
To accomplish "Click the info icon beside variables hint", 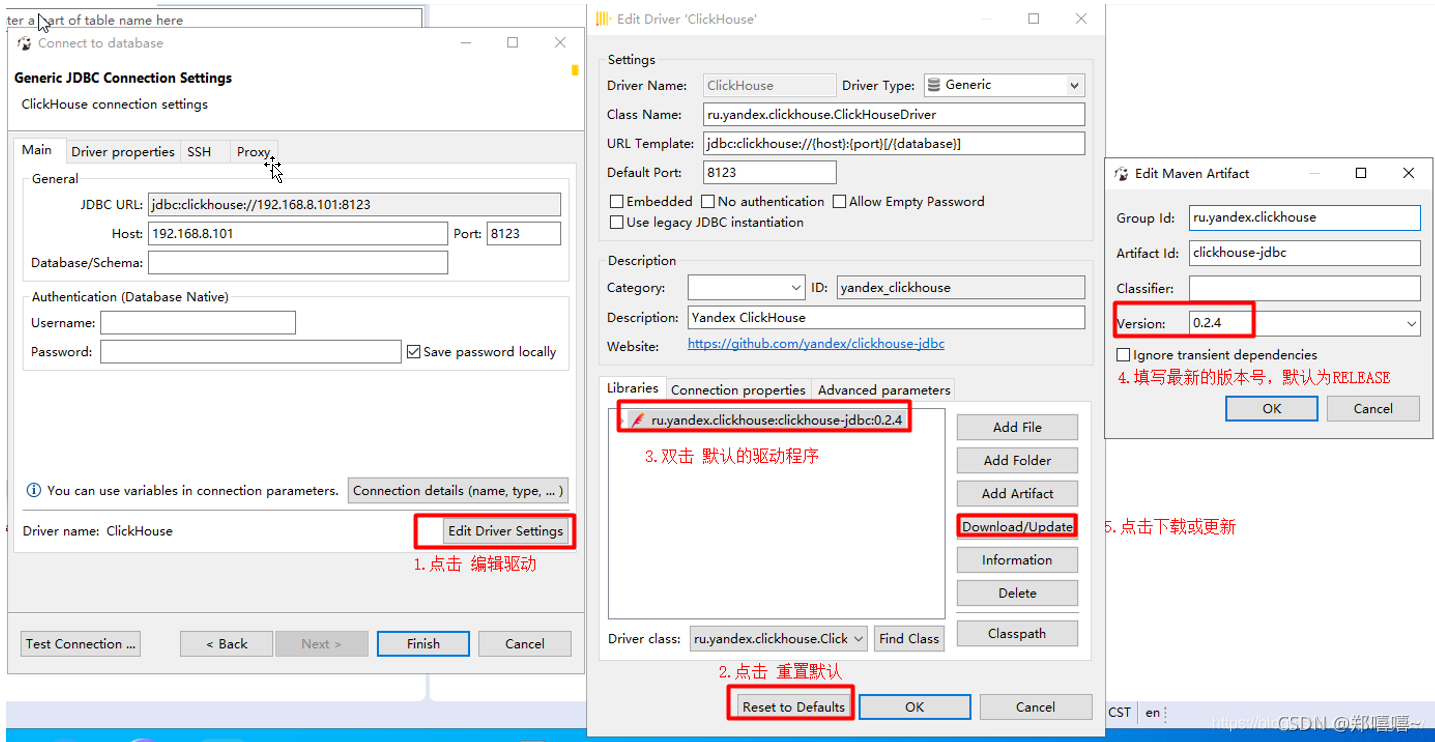I will coord(34,491).
